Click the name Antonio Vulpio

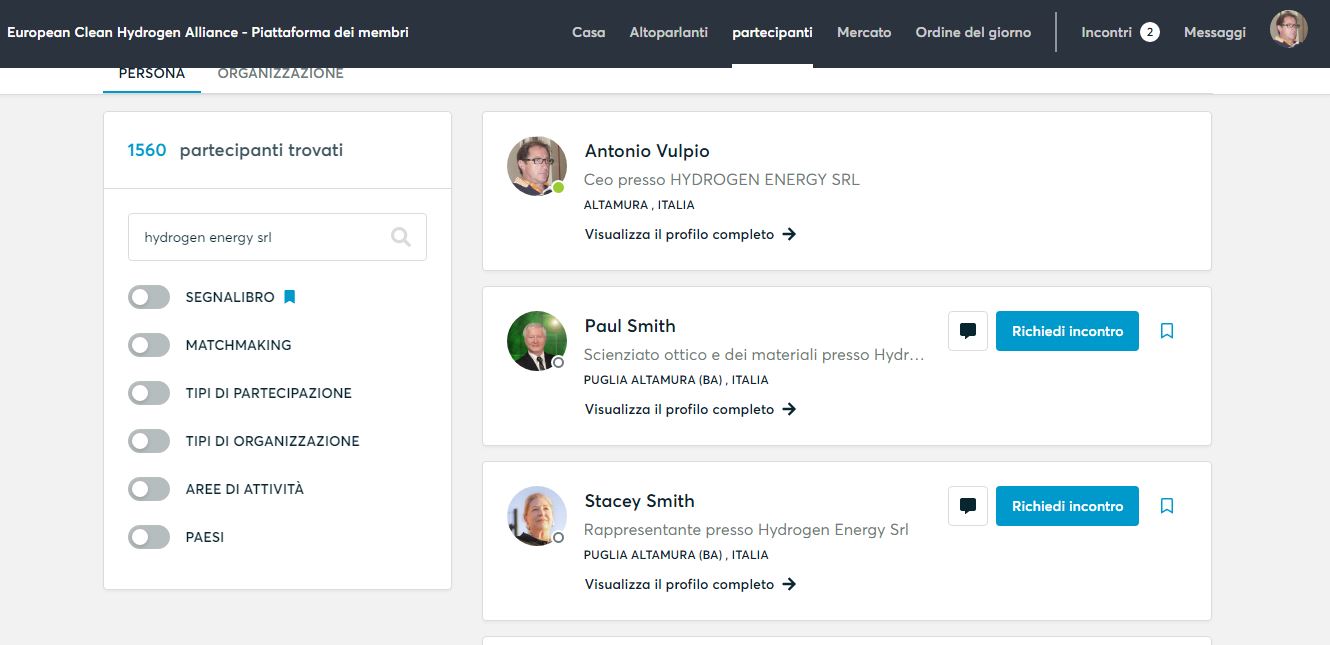click(x=647, y=151)
